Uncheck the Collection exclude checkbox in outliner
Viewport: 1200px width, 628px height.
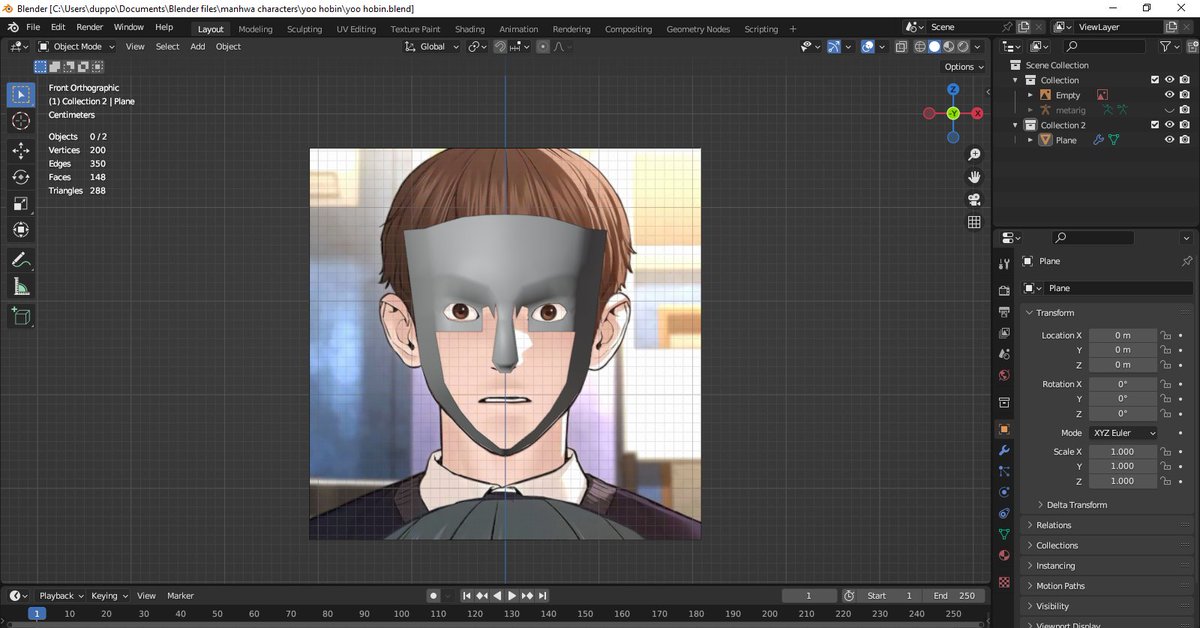pos(1155,80)
